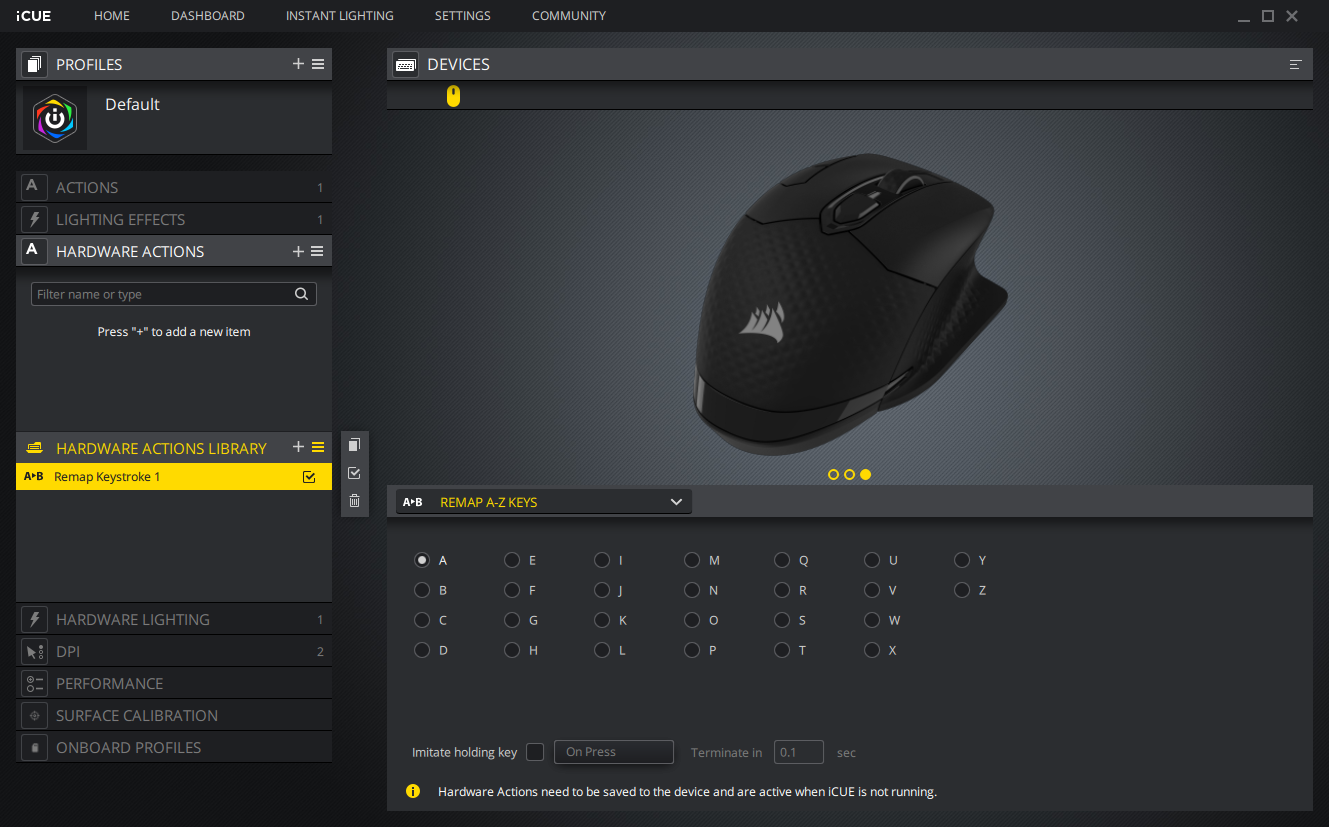Click the trash delete icon beside library
This screenshot has height=827, width=1329.
(x=354, y=501)
